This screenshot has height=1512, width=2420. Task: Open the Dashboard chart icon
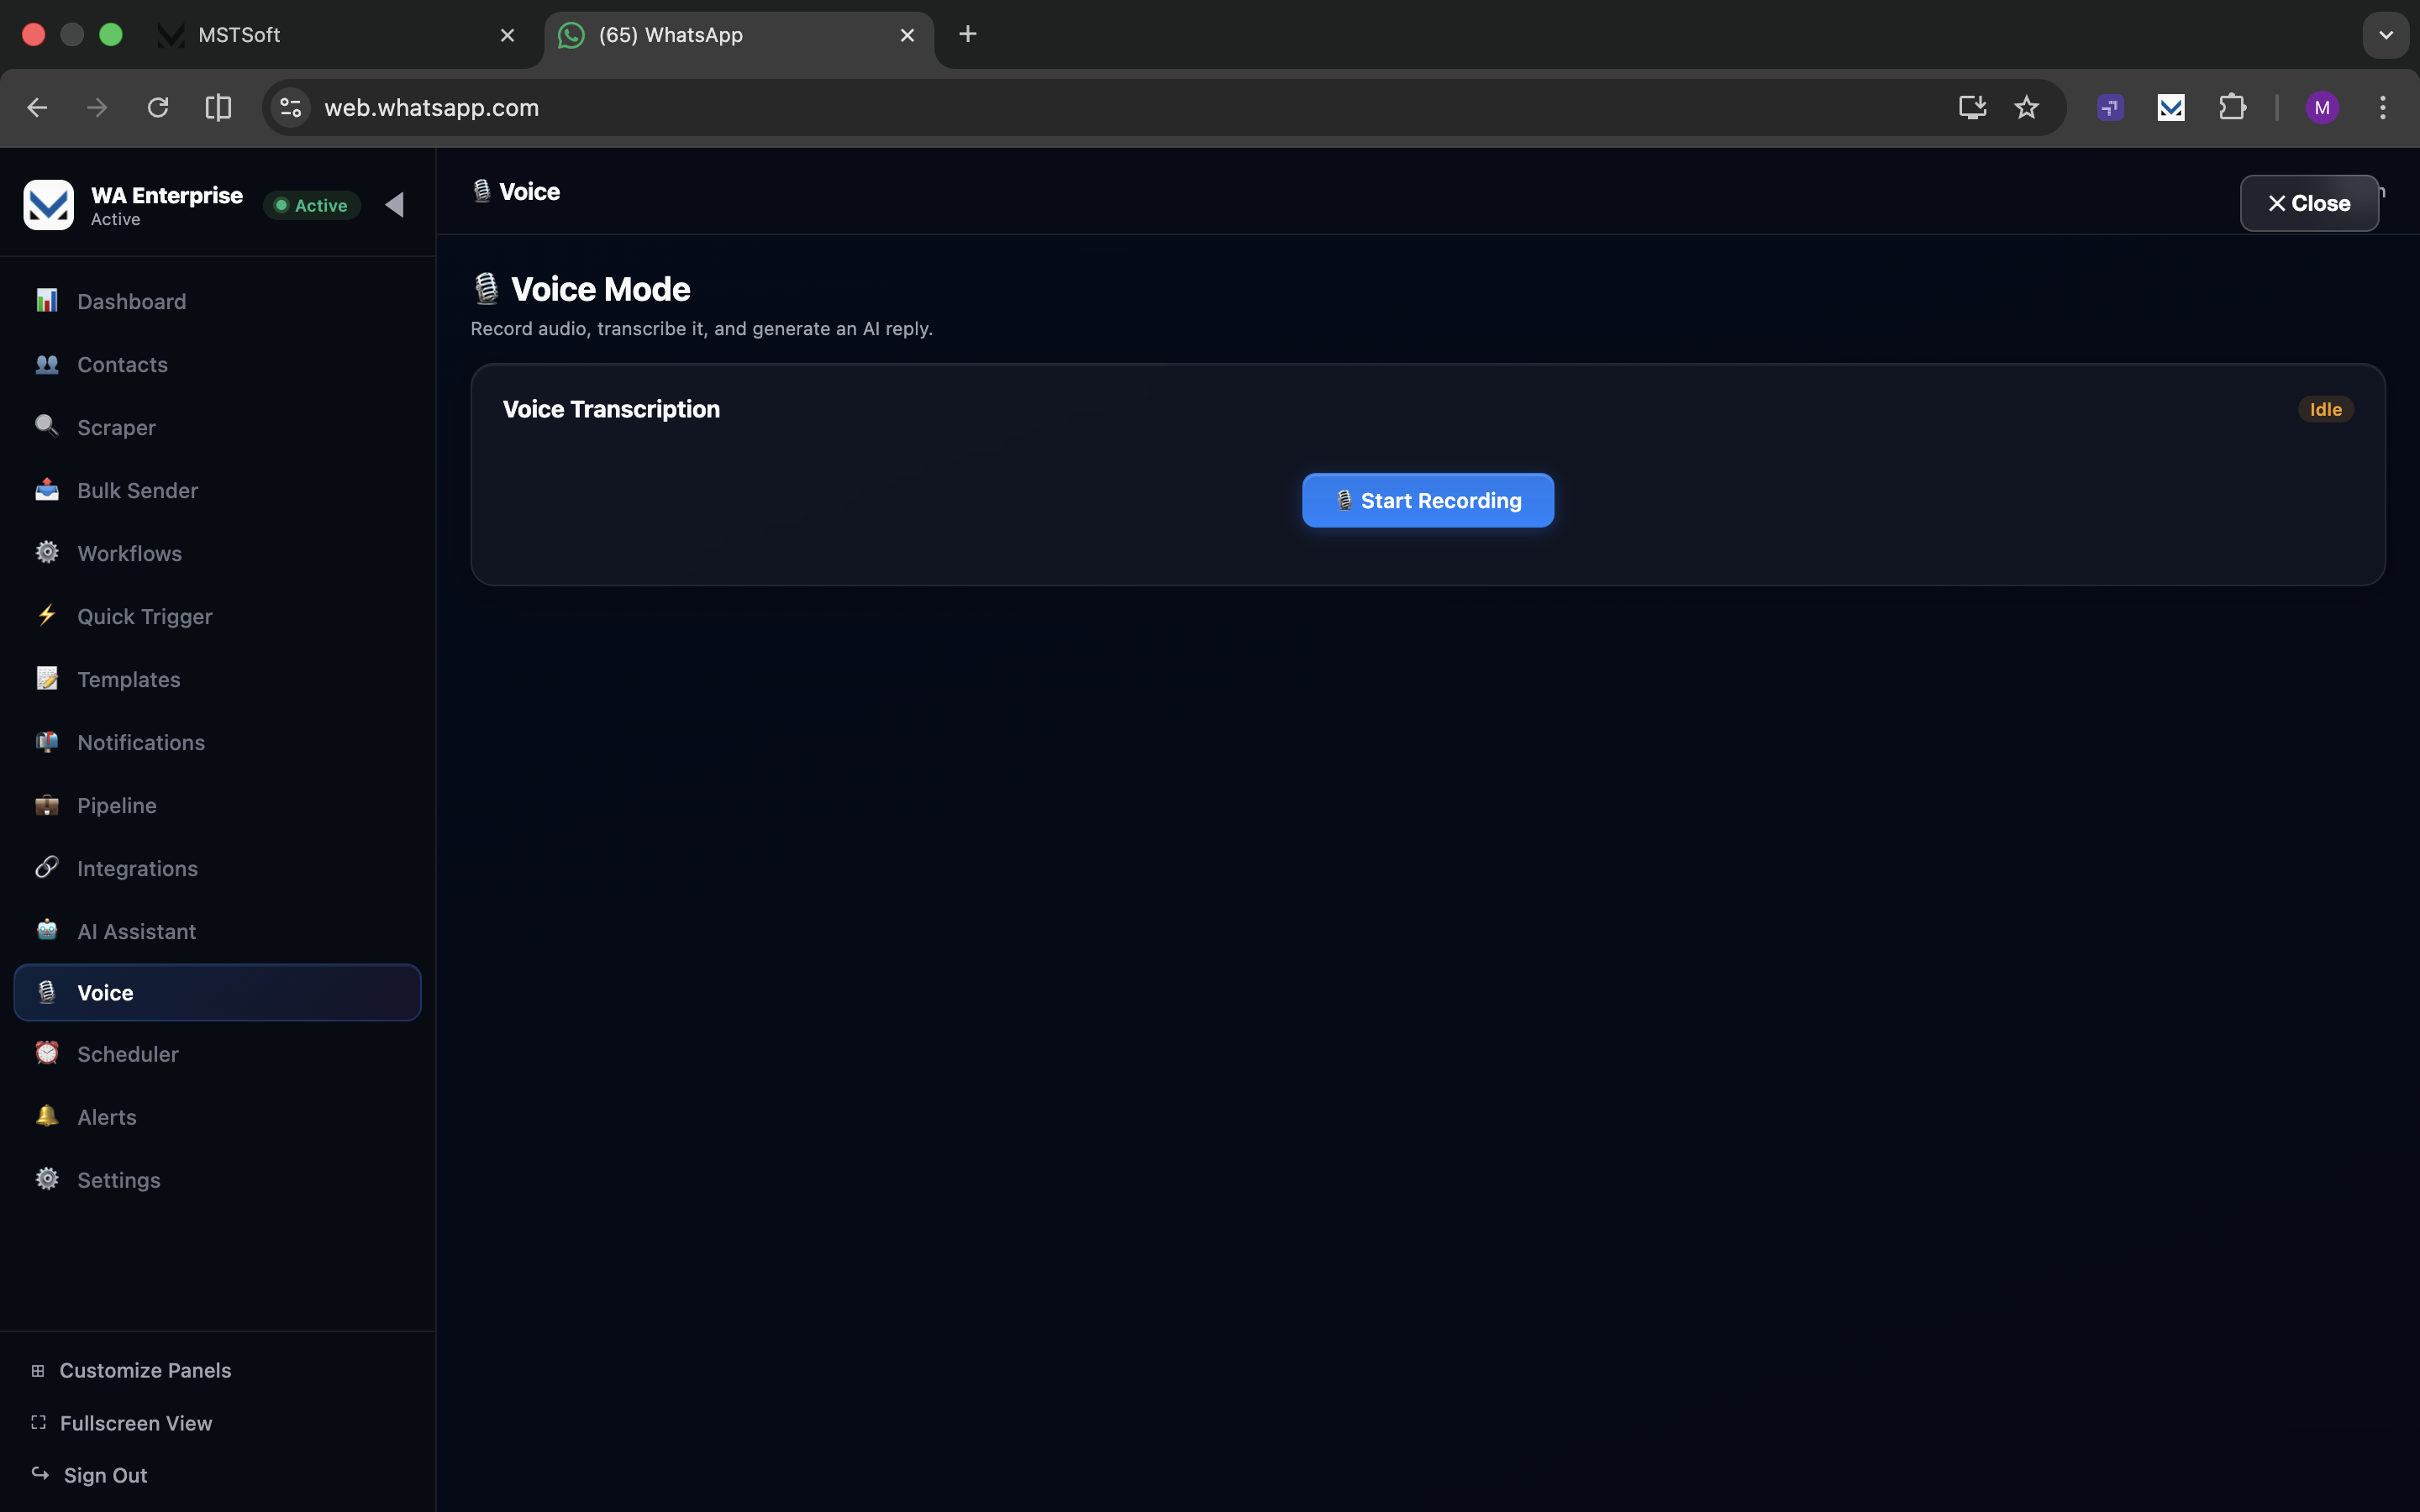(x=47, y=301)
